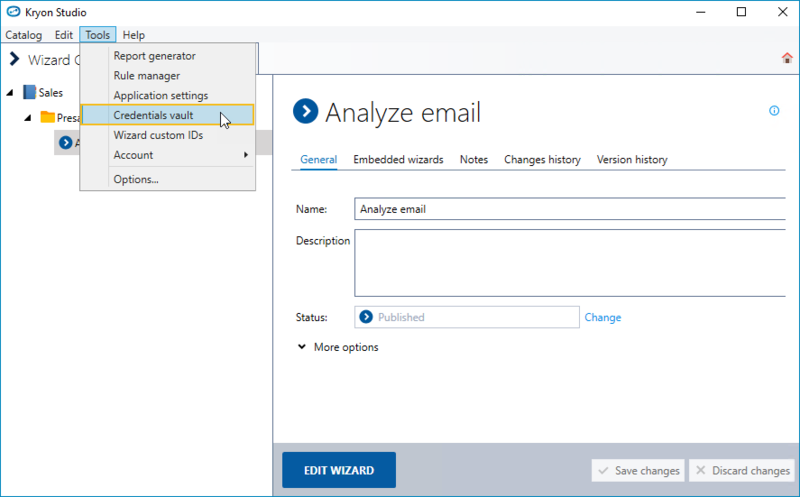Click the wizard icon beside Analyze email heading
Screen dimensions: 800x497
click(305, 112)
